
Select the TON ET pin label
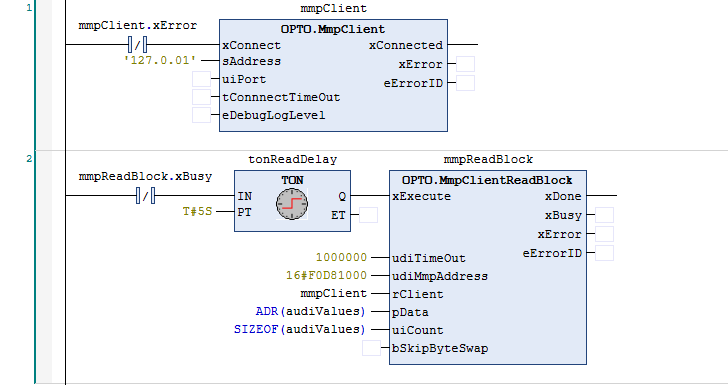coord(338,215)
